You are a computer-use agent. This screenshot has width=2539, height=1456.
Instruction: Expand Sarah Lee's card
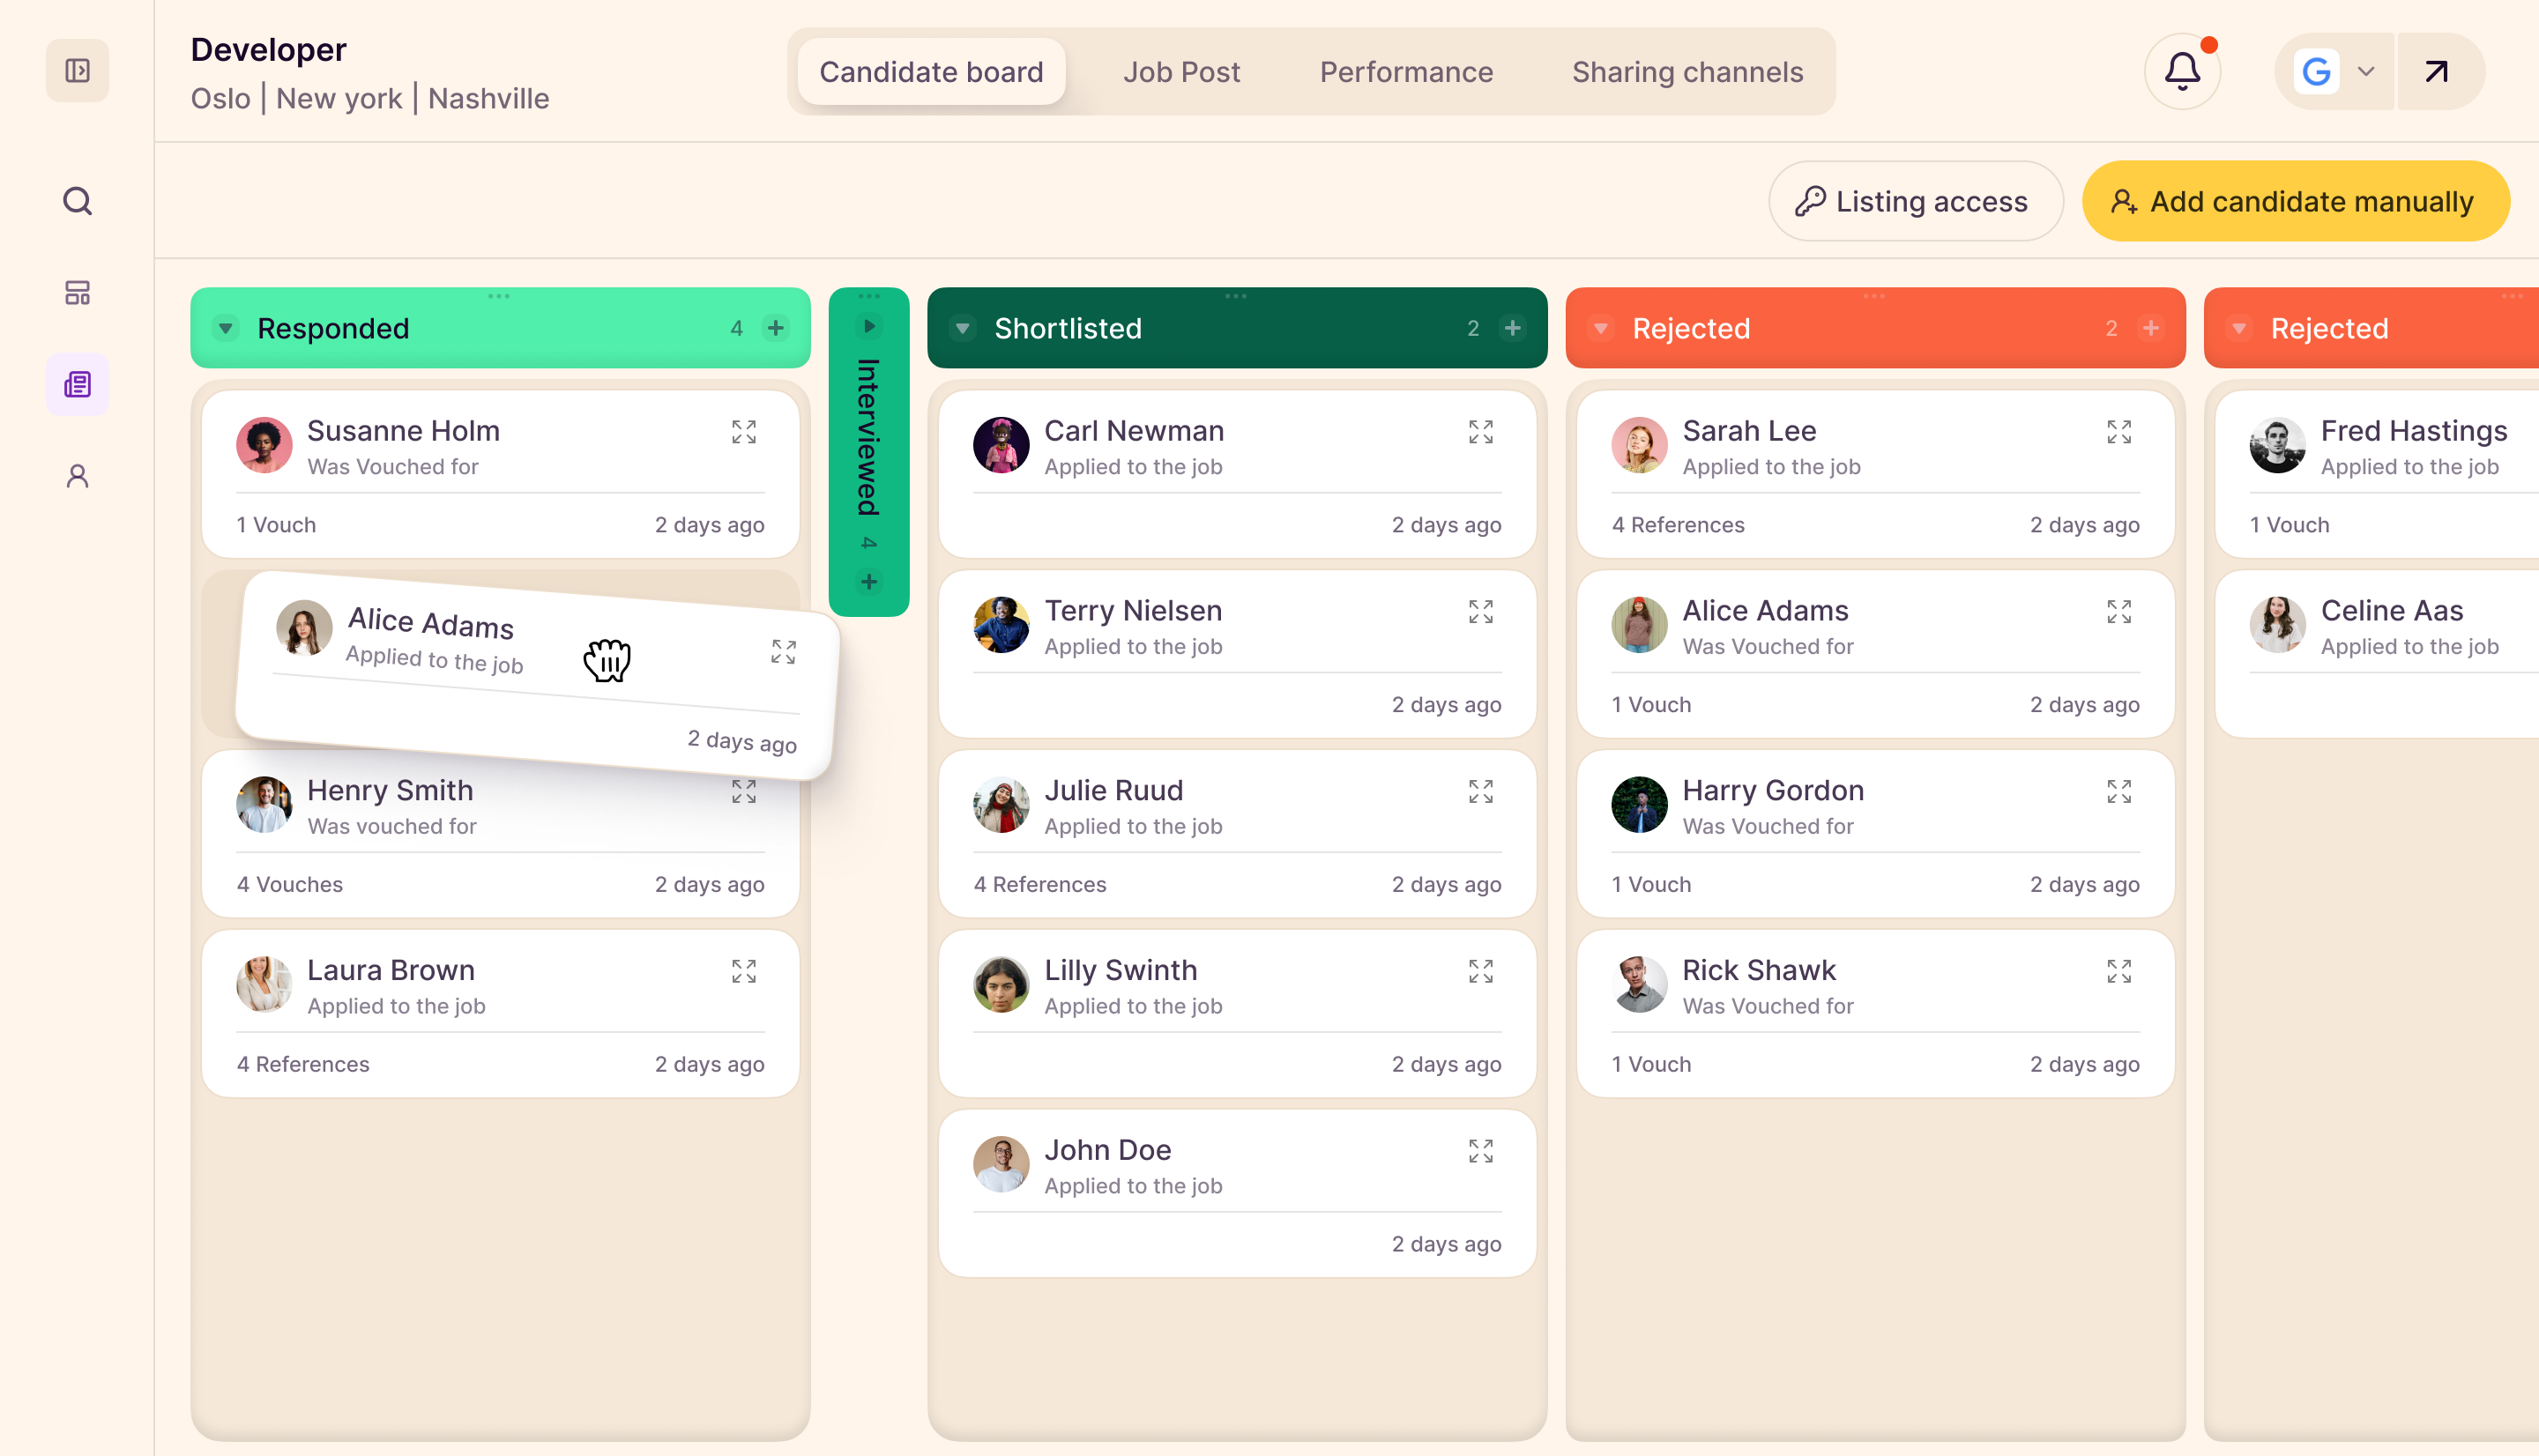(2118, 431)
